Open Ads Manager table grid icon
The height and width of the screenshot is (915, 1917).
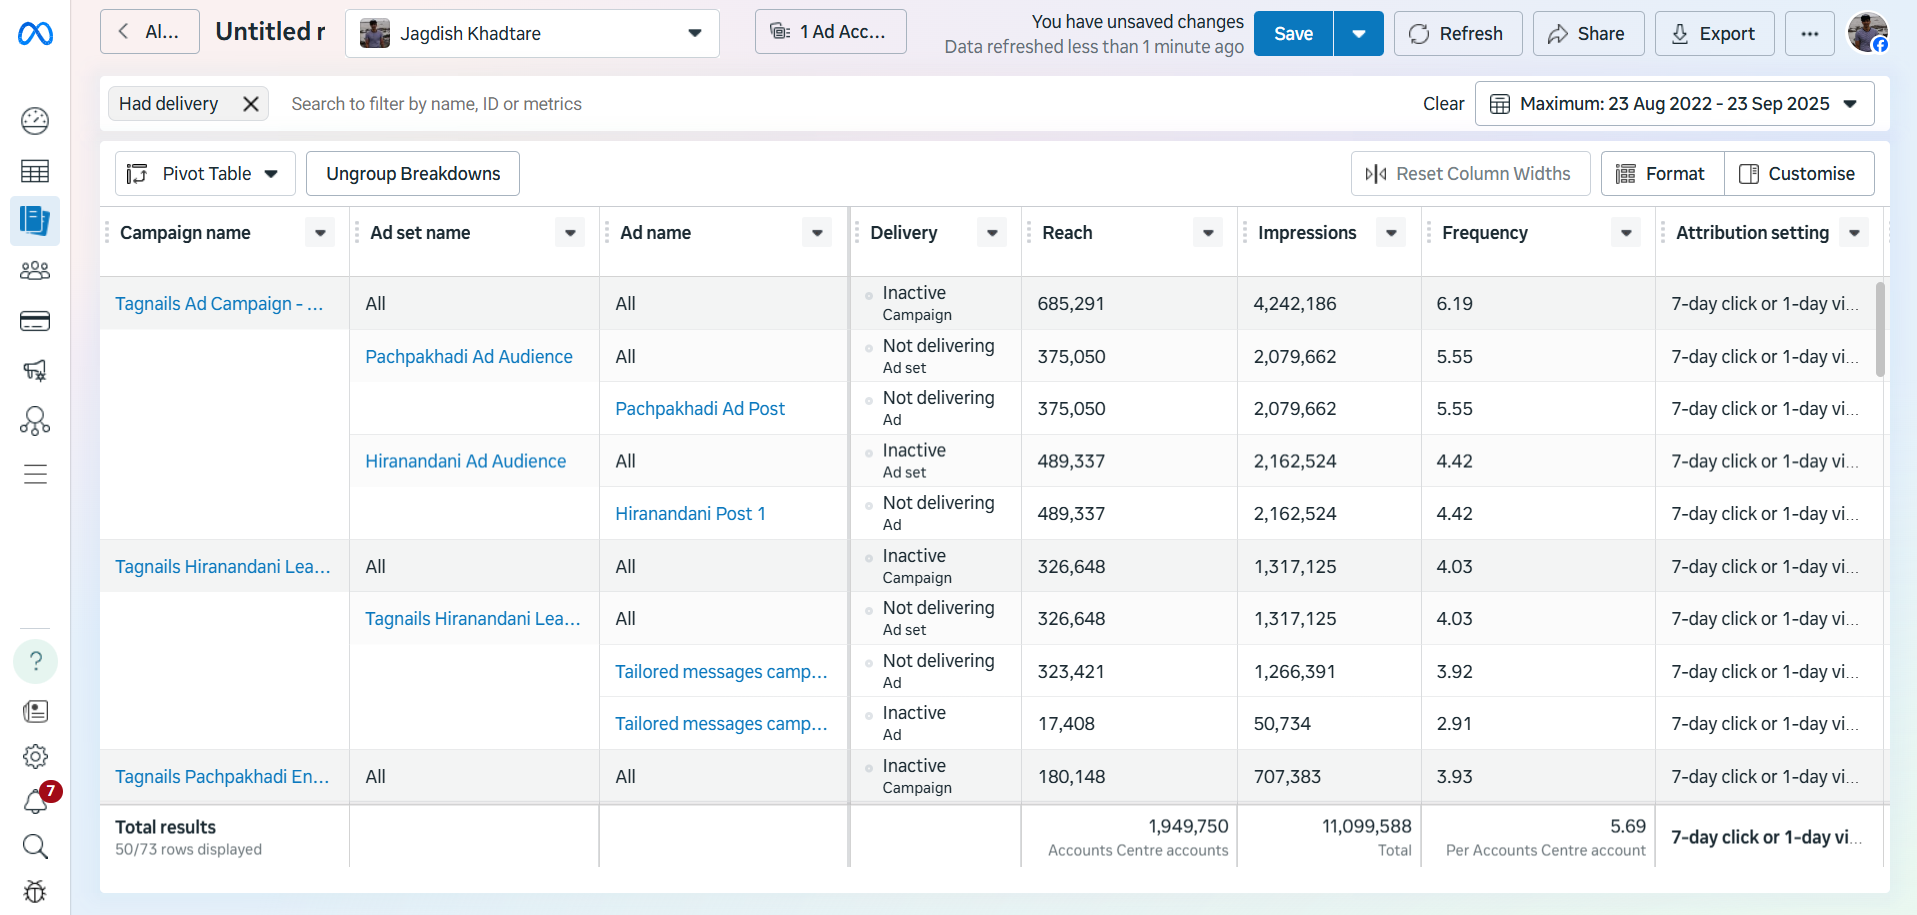point(35,172)
